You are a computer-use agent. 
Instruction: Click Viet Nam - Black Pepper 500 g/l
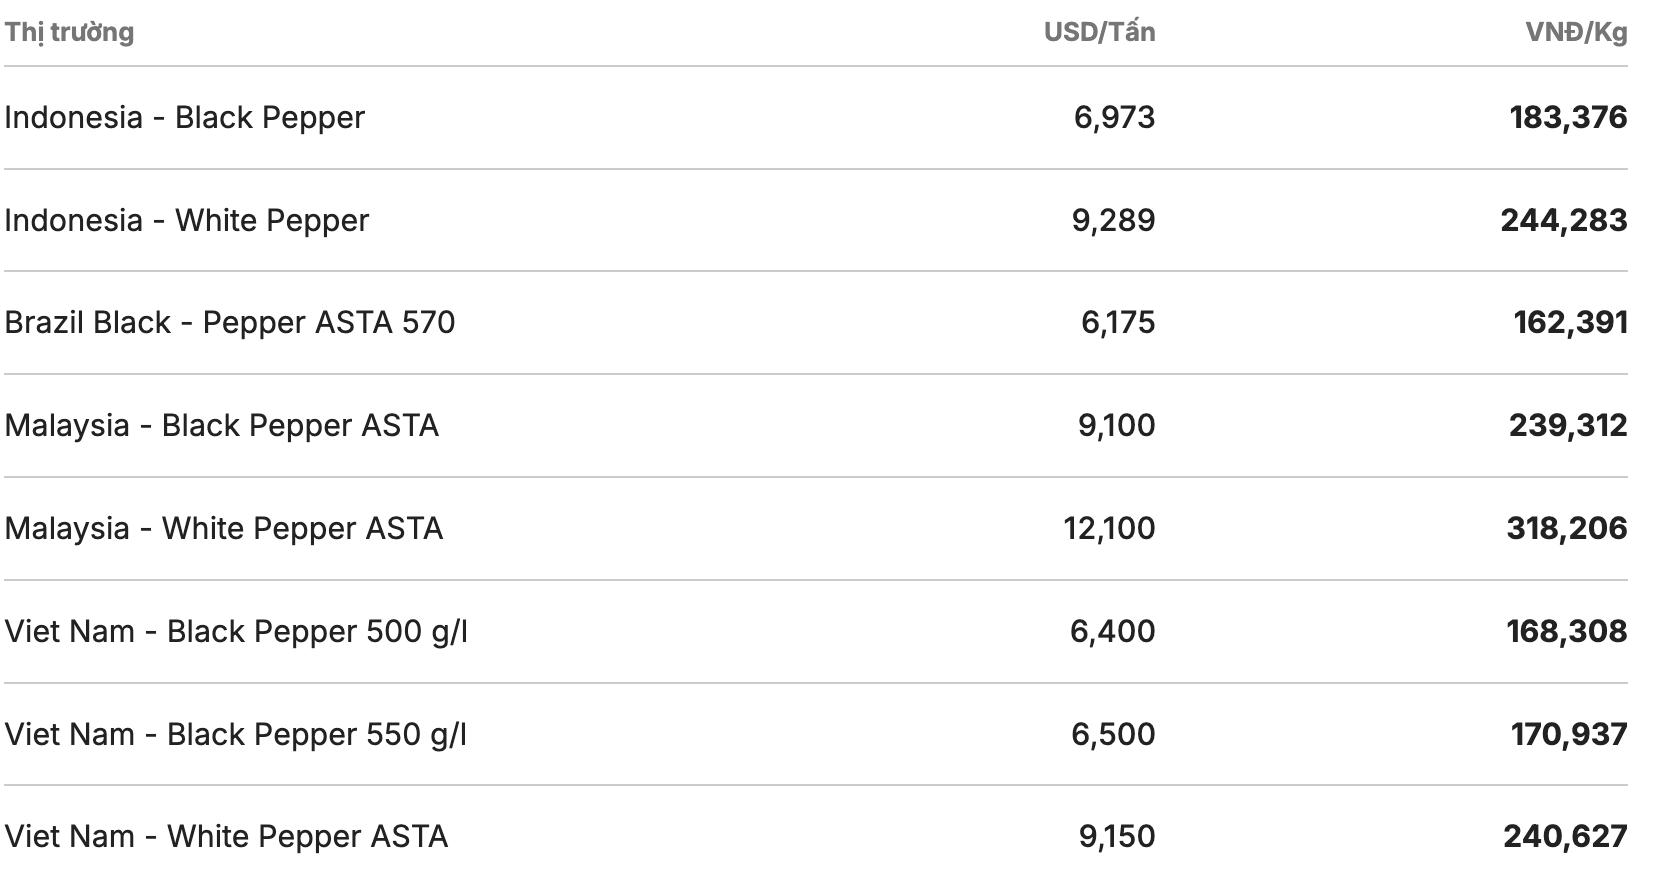tap(236, 631)
